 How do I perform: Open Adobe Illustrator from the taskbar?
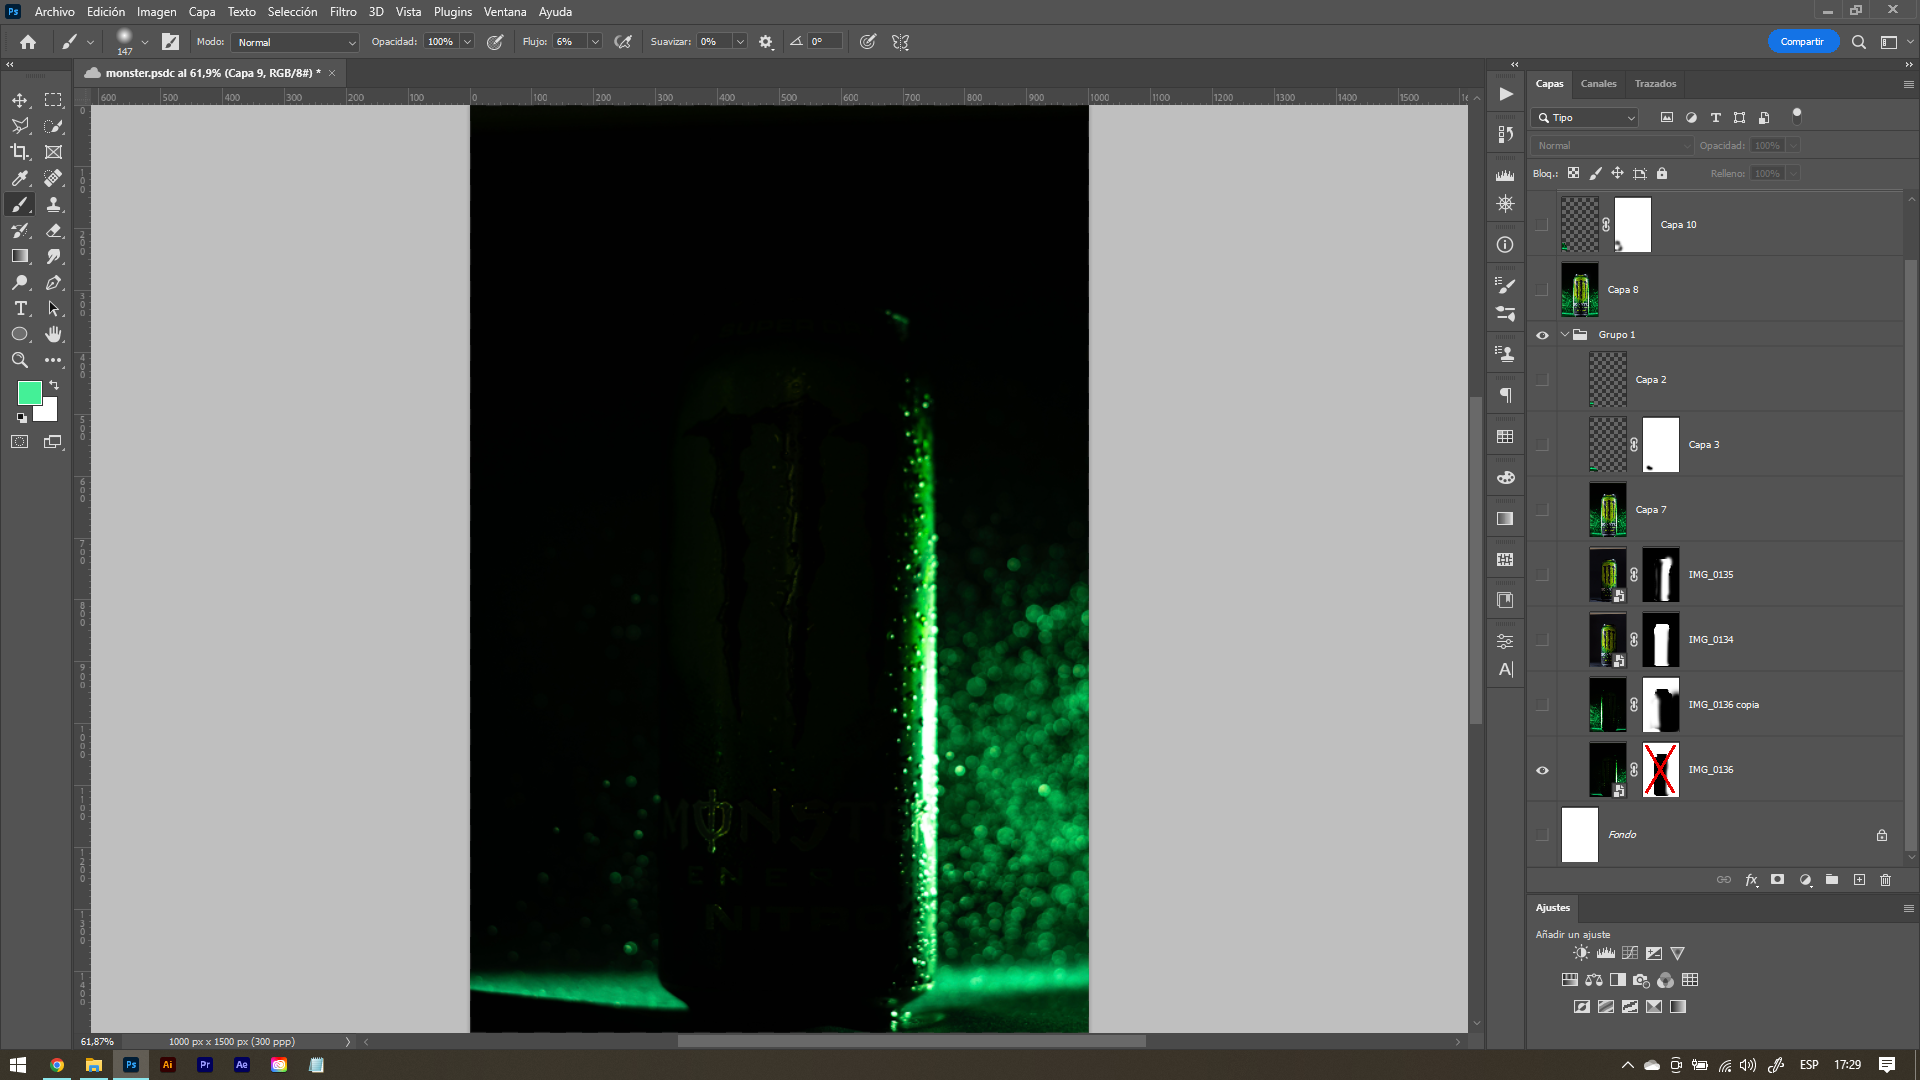(x=168, y=1065)
